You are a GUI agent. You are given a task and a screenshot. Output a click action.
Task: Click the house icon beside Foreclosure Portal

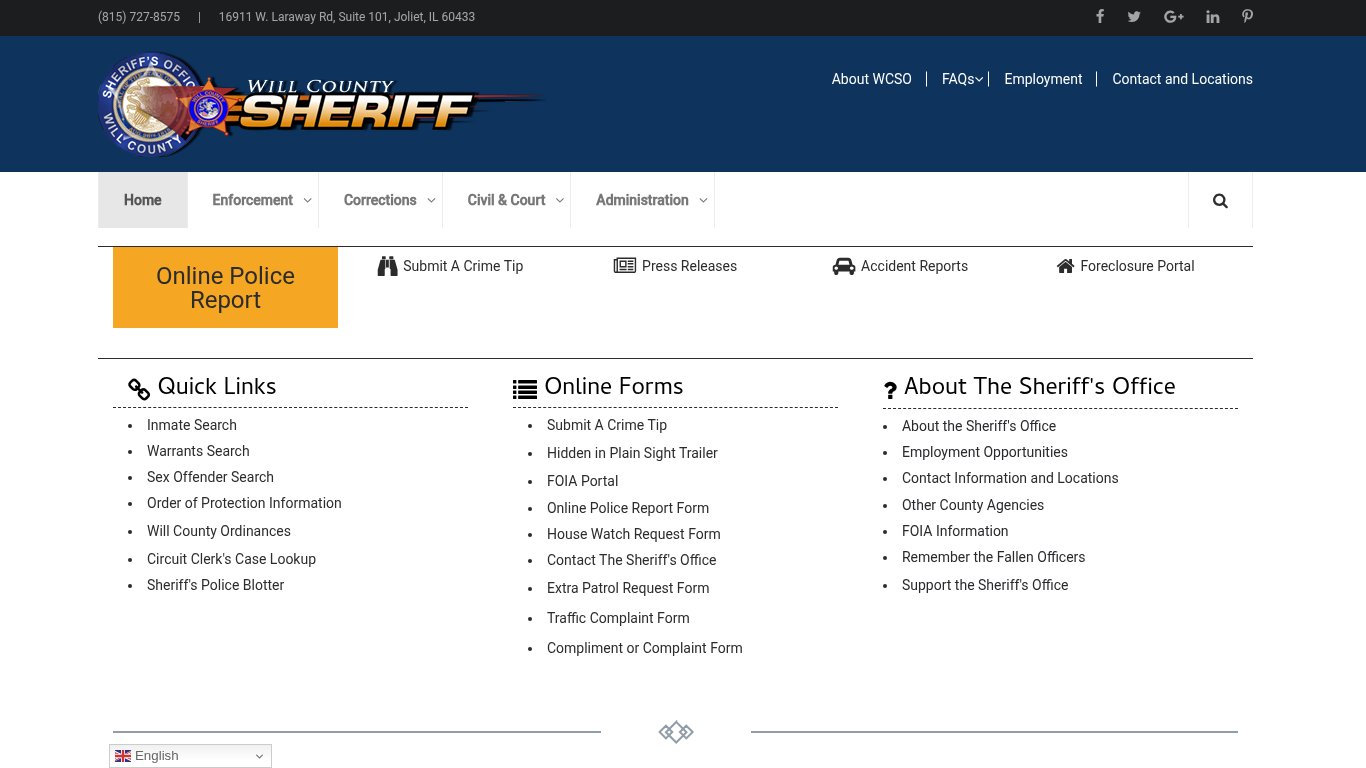click(1065, 266)
